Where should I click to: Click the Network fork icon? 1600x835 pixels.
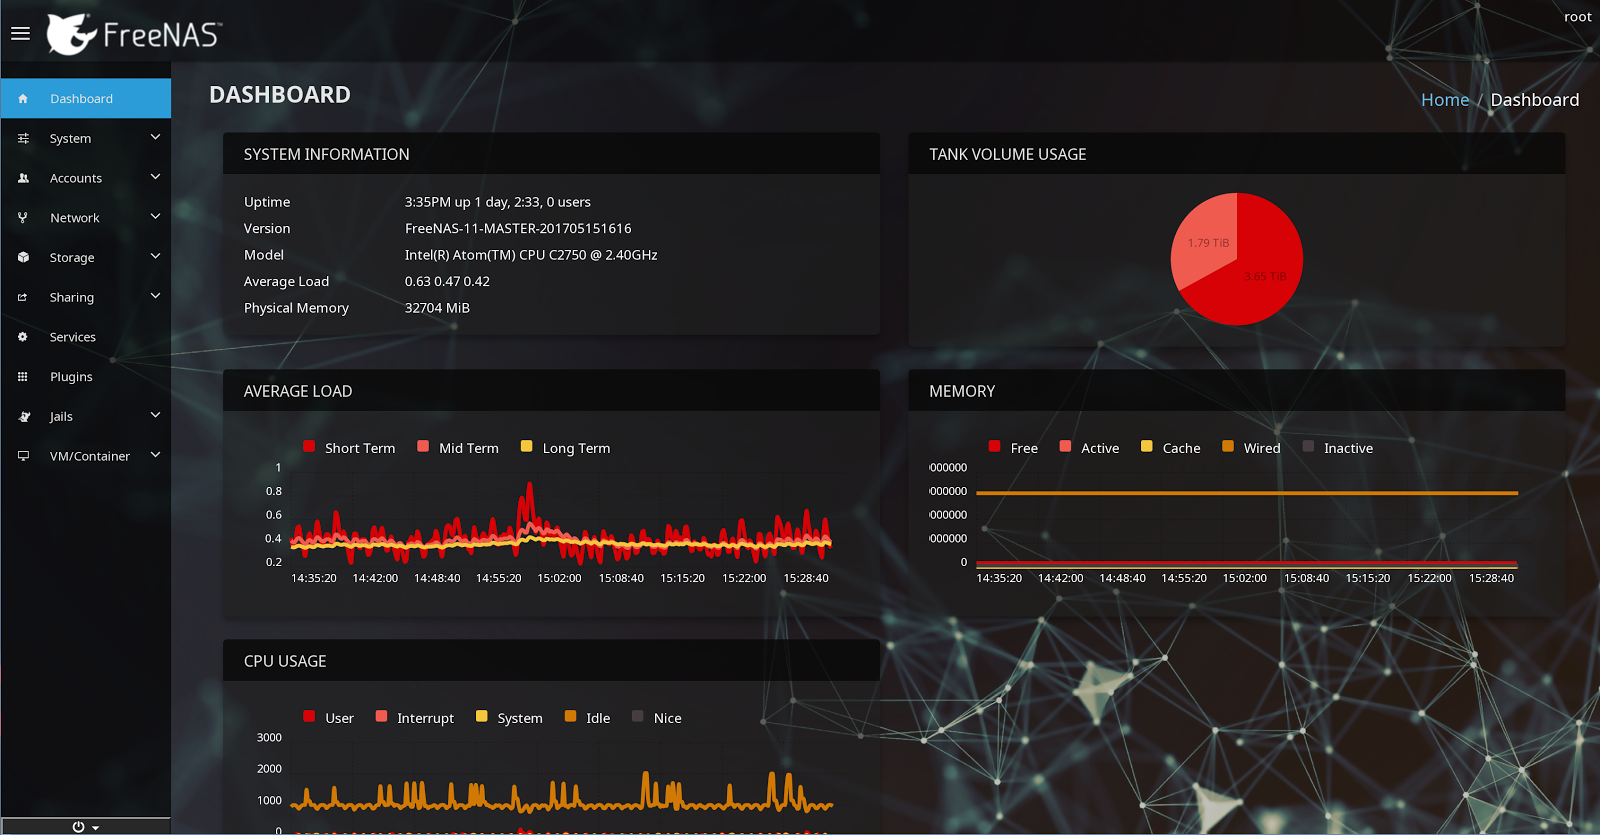pos(23,218)
